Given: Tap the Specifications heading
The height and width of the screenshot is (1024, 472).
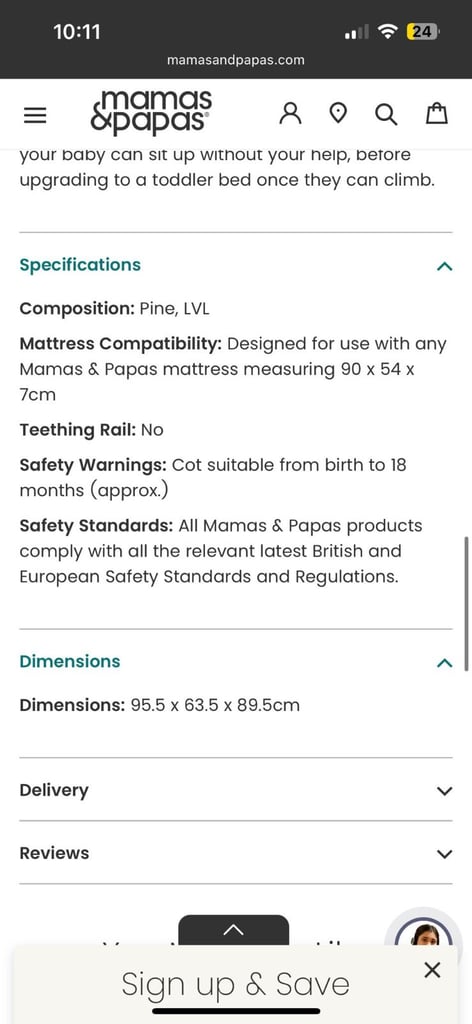Looking at the screenshot, I should pos(80,265).
